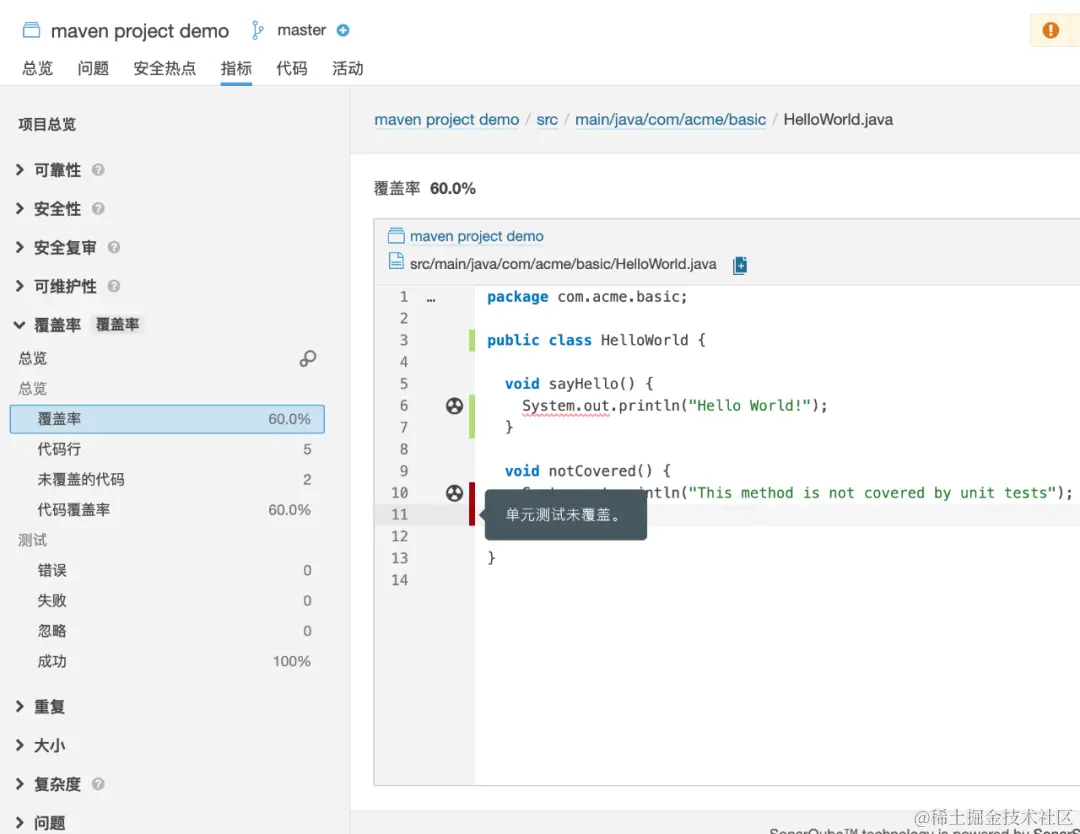This screenshot has width=1080, height=834.
Task: Select 代码覆盖率 metric row
Action: (x=167, y=510)
